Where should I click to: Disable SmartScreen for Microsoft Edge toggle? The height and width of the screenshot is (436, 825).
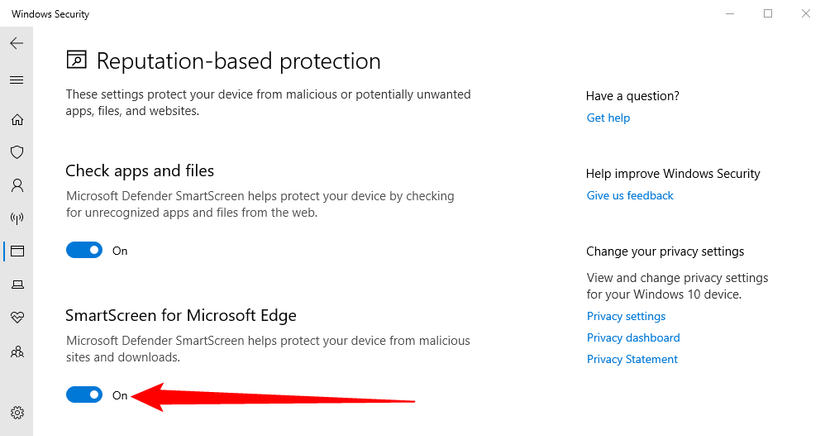[x=84, y=395]
